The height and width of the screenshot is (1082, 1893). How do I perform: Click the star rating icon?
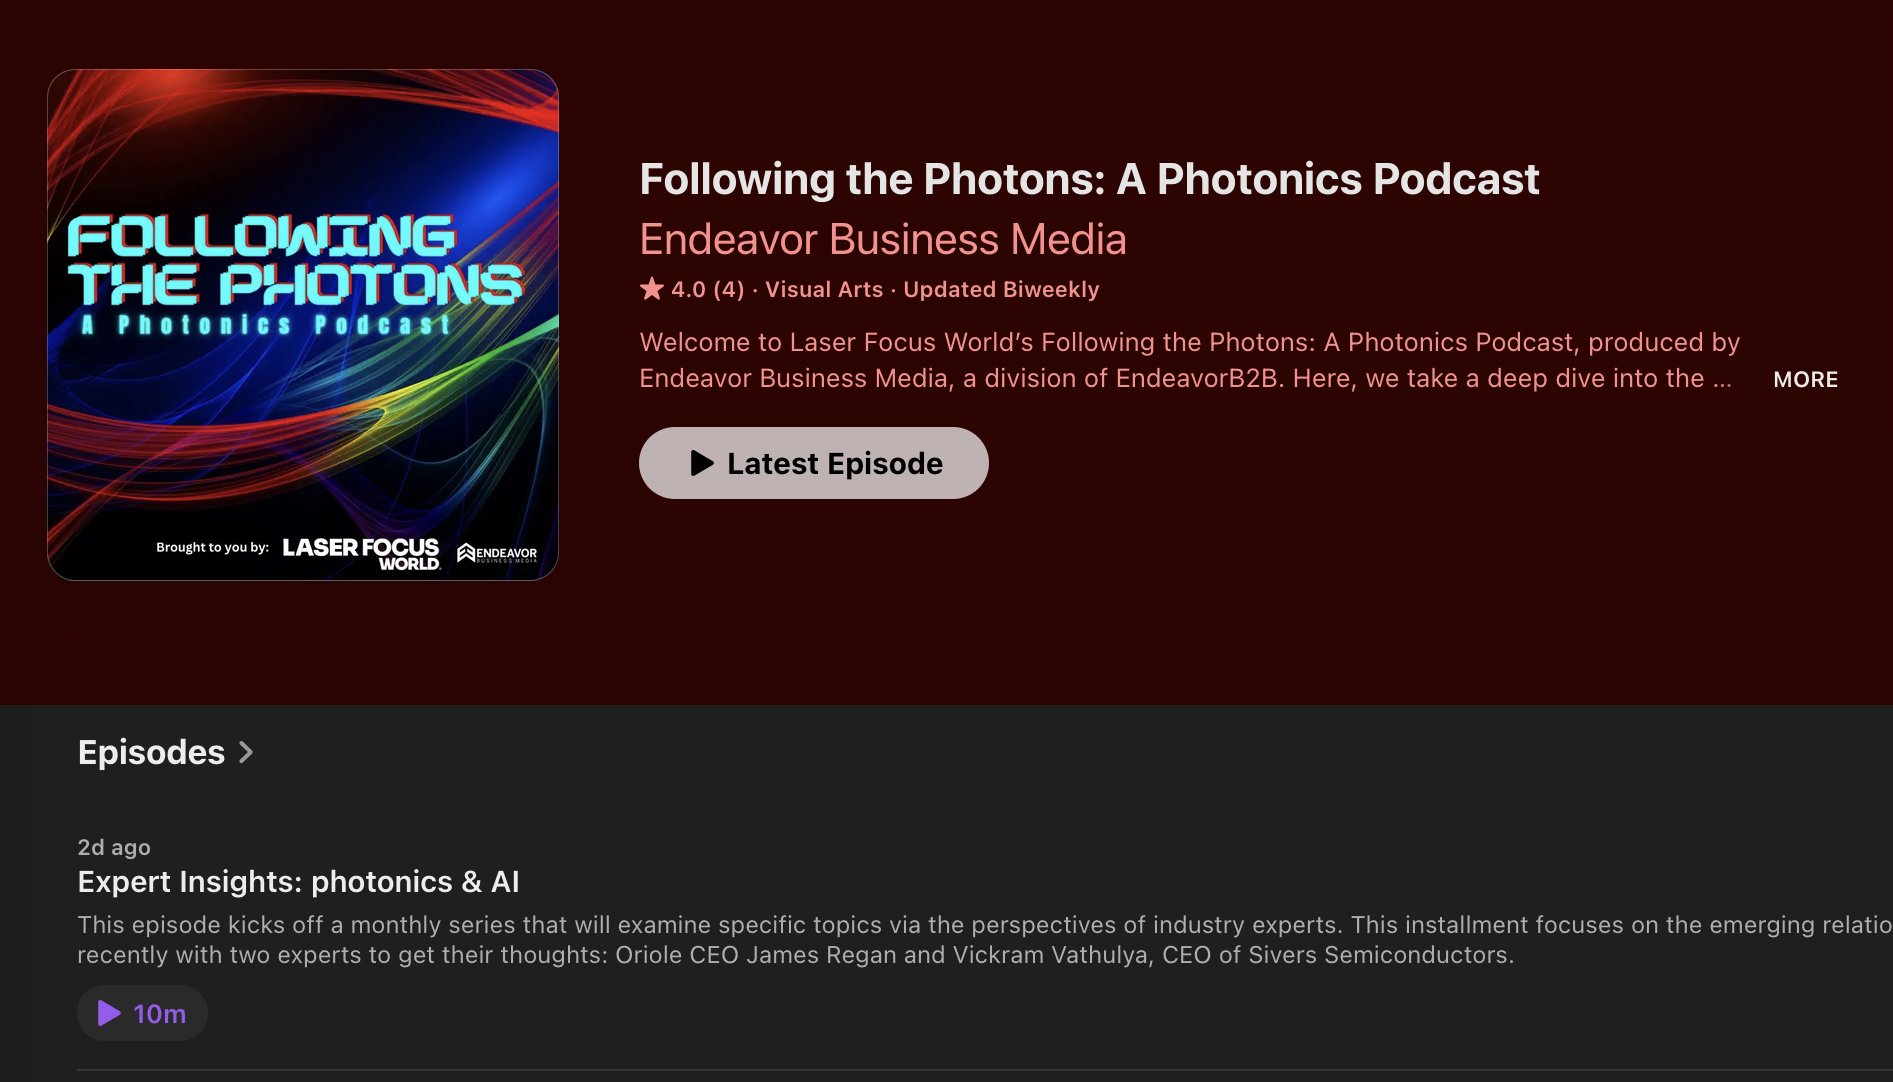pos(652,289)
